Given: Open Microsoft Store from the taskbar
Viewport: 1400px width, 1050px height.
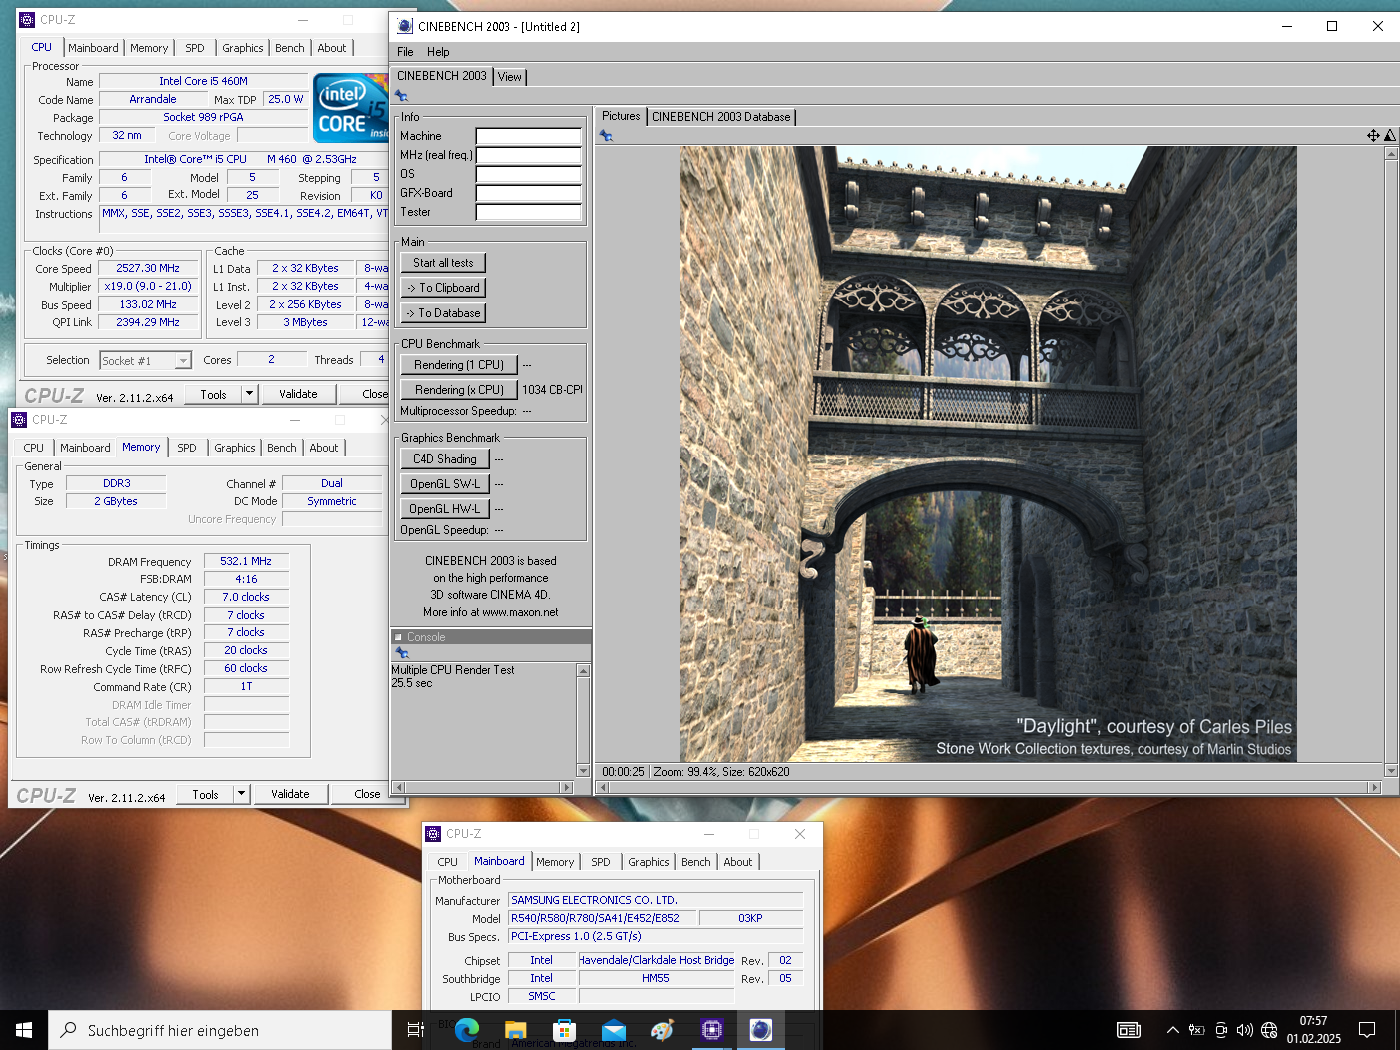Looking at the screenshot, I should pyautogui.click(x=564, y=1030).
